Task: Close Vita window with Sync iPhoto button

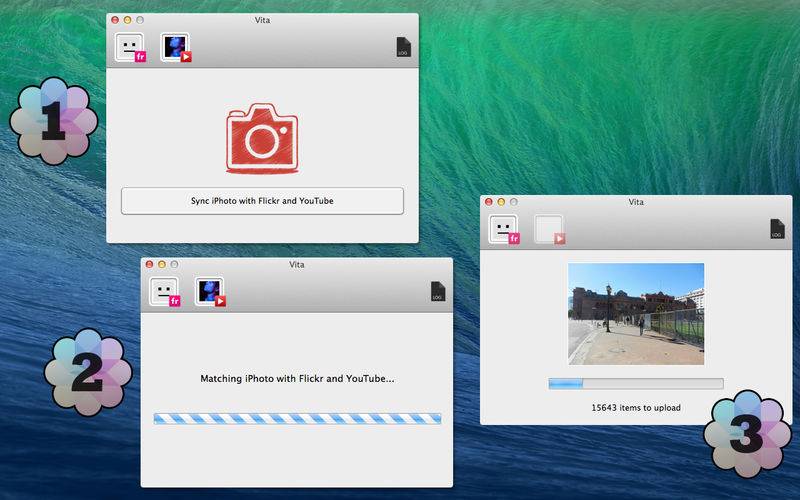Action: (x=115, y=20)
